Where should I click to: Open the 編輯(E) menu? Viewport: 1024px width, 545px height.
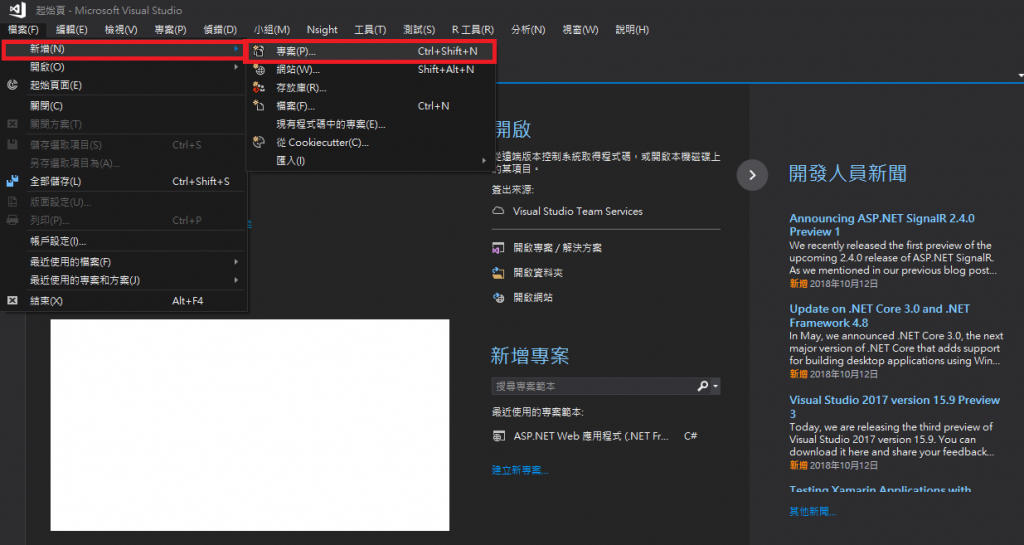[71, 29]
